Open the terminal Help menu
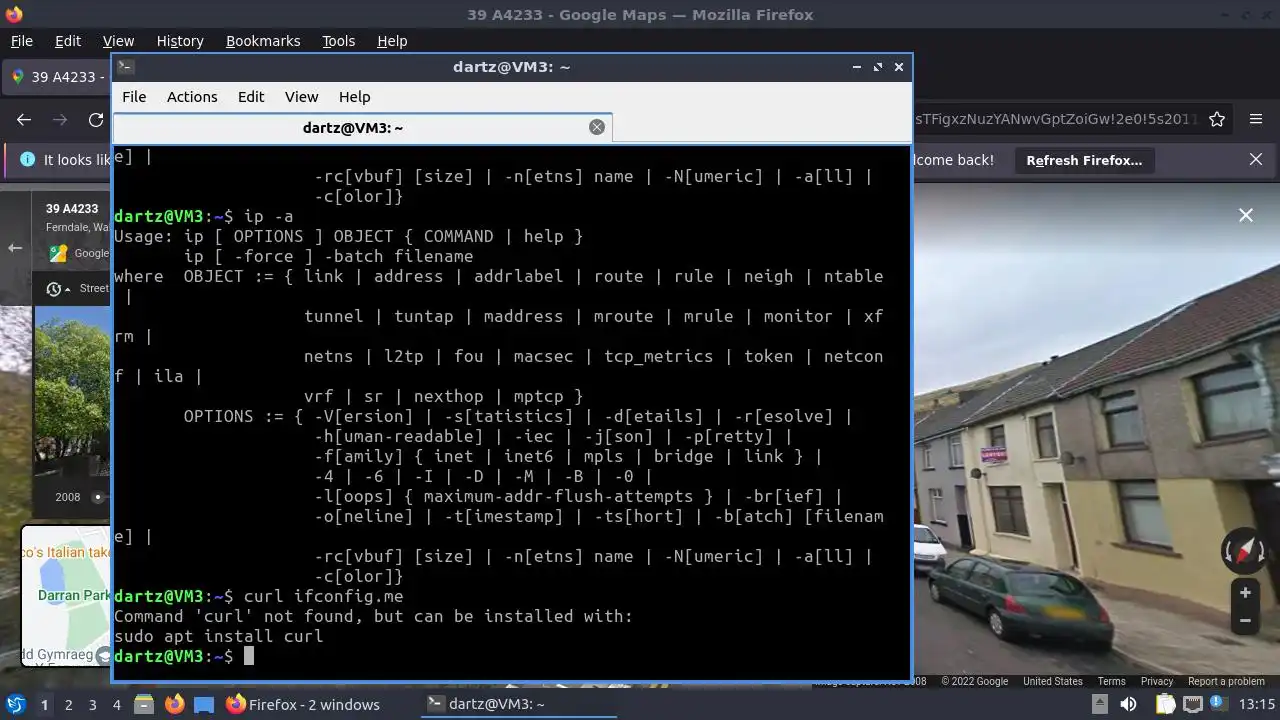Image resolution: width=1280 pixels, height=720 pixels. [x=354, y=97]
